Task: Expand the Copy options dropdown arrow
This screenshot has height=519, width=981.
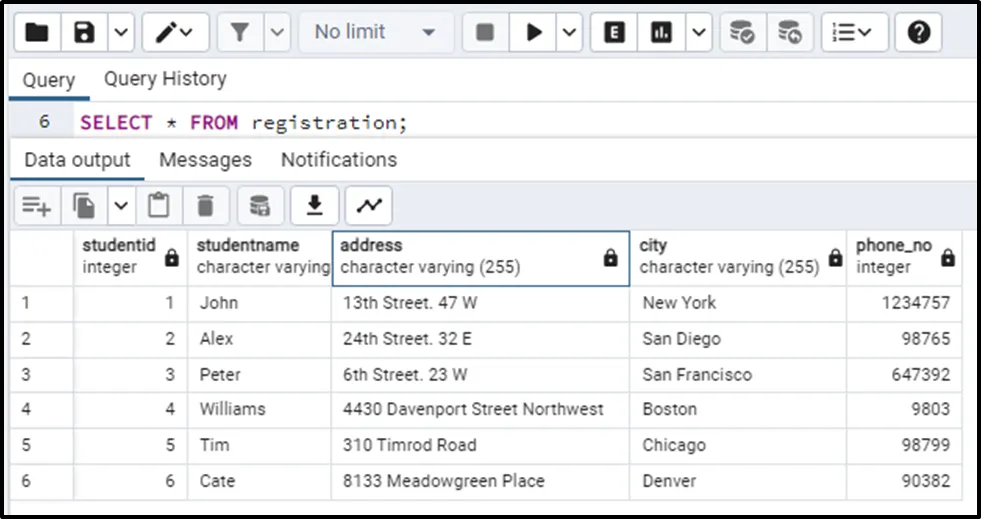Action: [x=120, y=206]
